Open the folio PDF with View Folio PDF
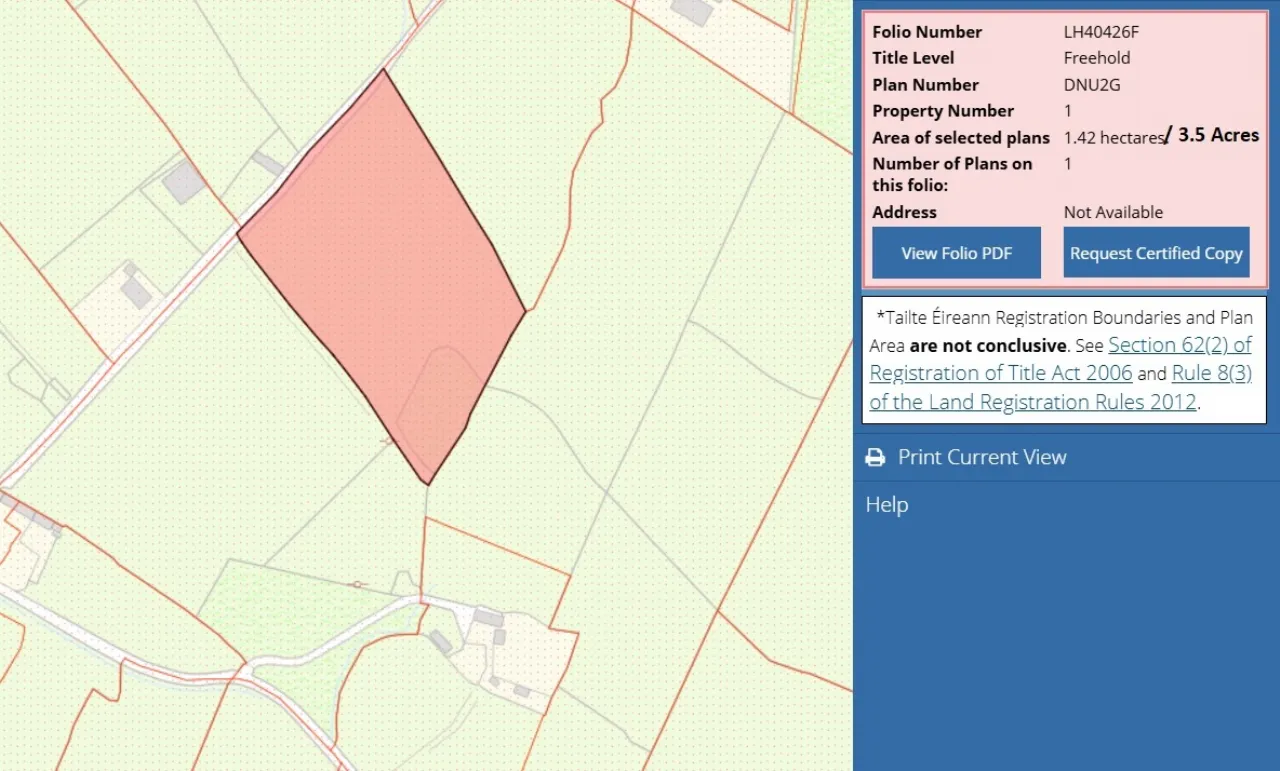 [x=956, y=252]
